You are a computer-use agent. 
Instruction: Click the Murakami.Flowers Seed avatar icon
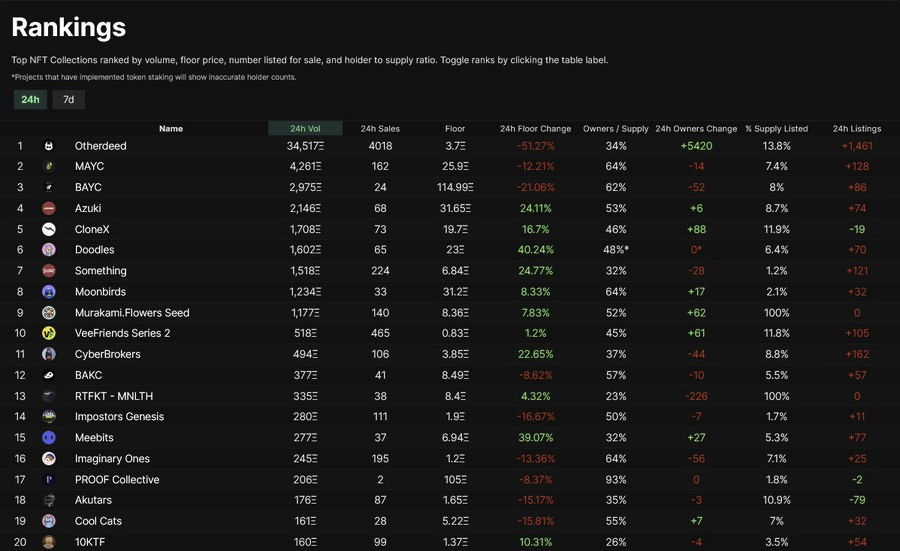49,312
